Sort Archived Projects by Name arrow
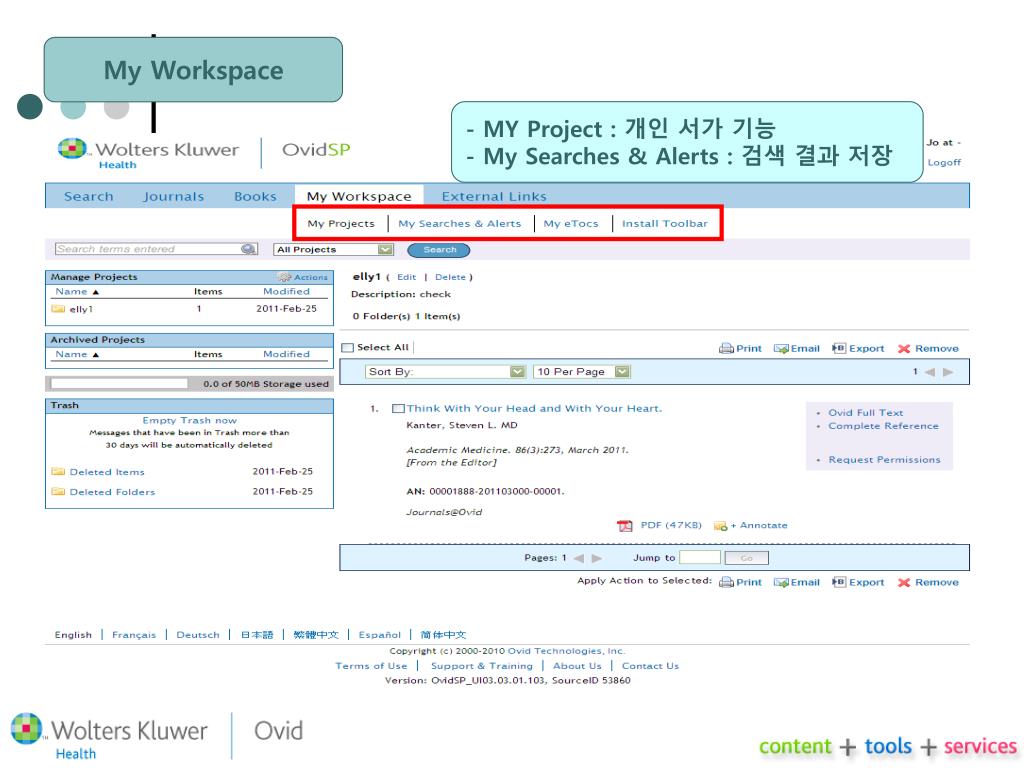 95,355
